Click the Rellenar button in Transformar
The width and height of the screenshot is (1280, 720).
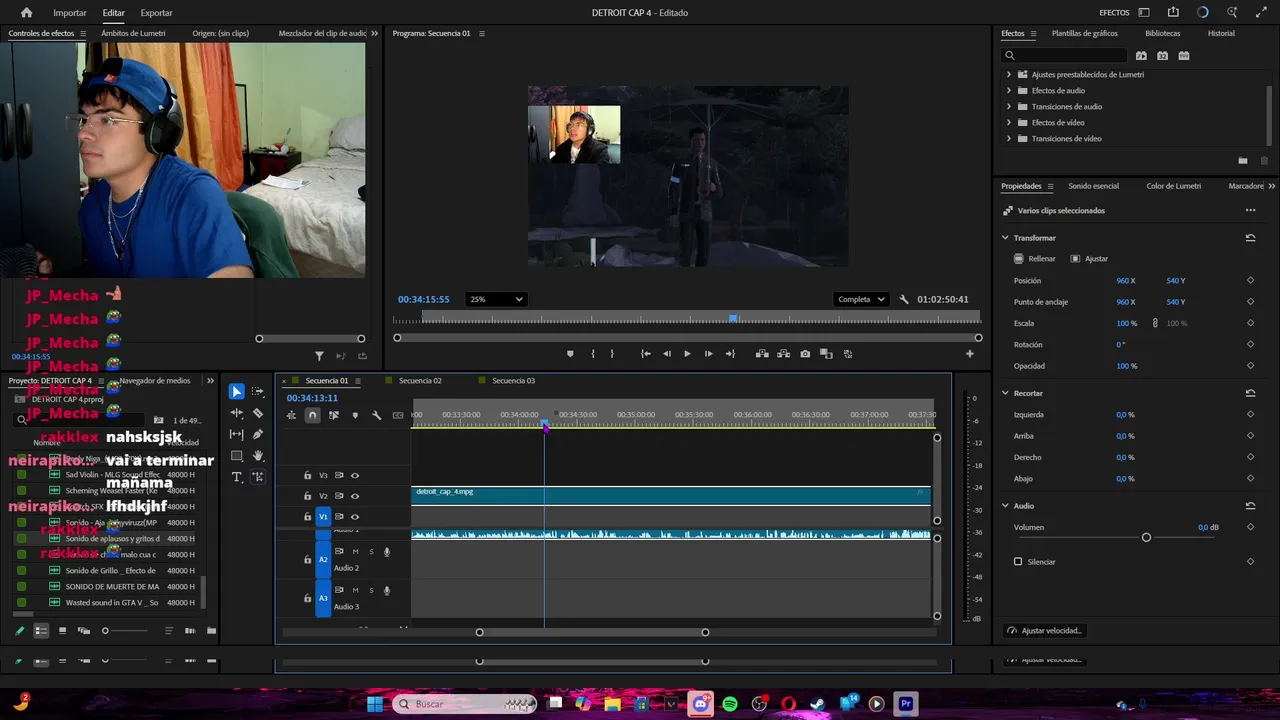1035,259
